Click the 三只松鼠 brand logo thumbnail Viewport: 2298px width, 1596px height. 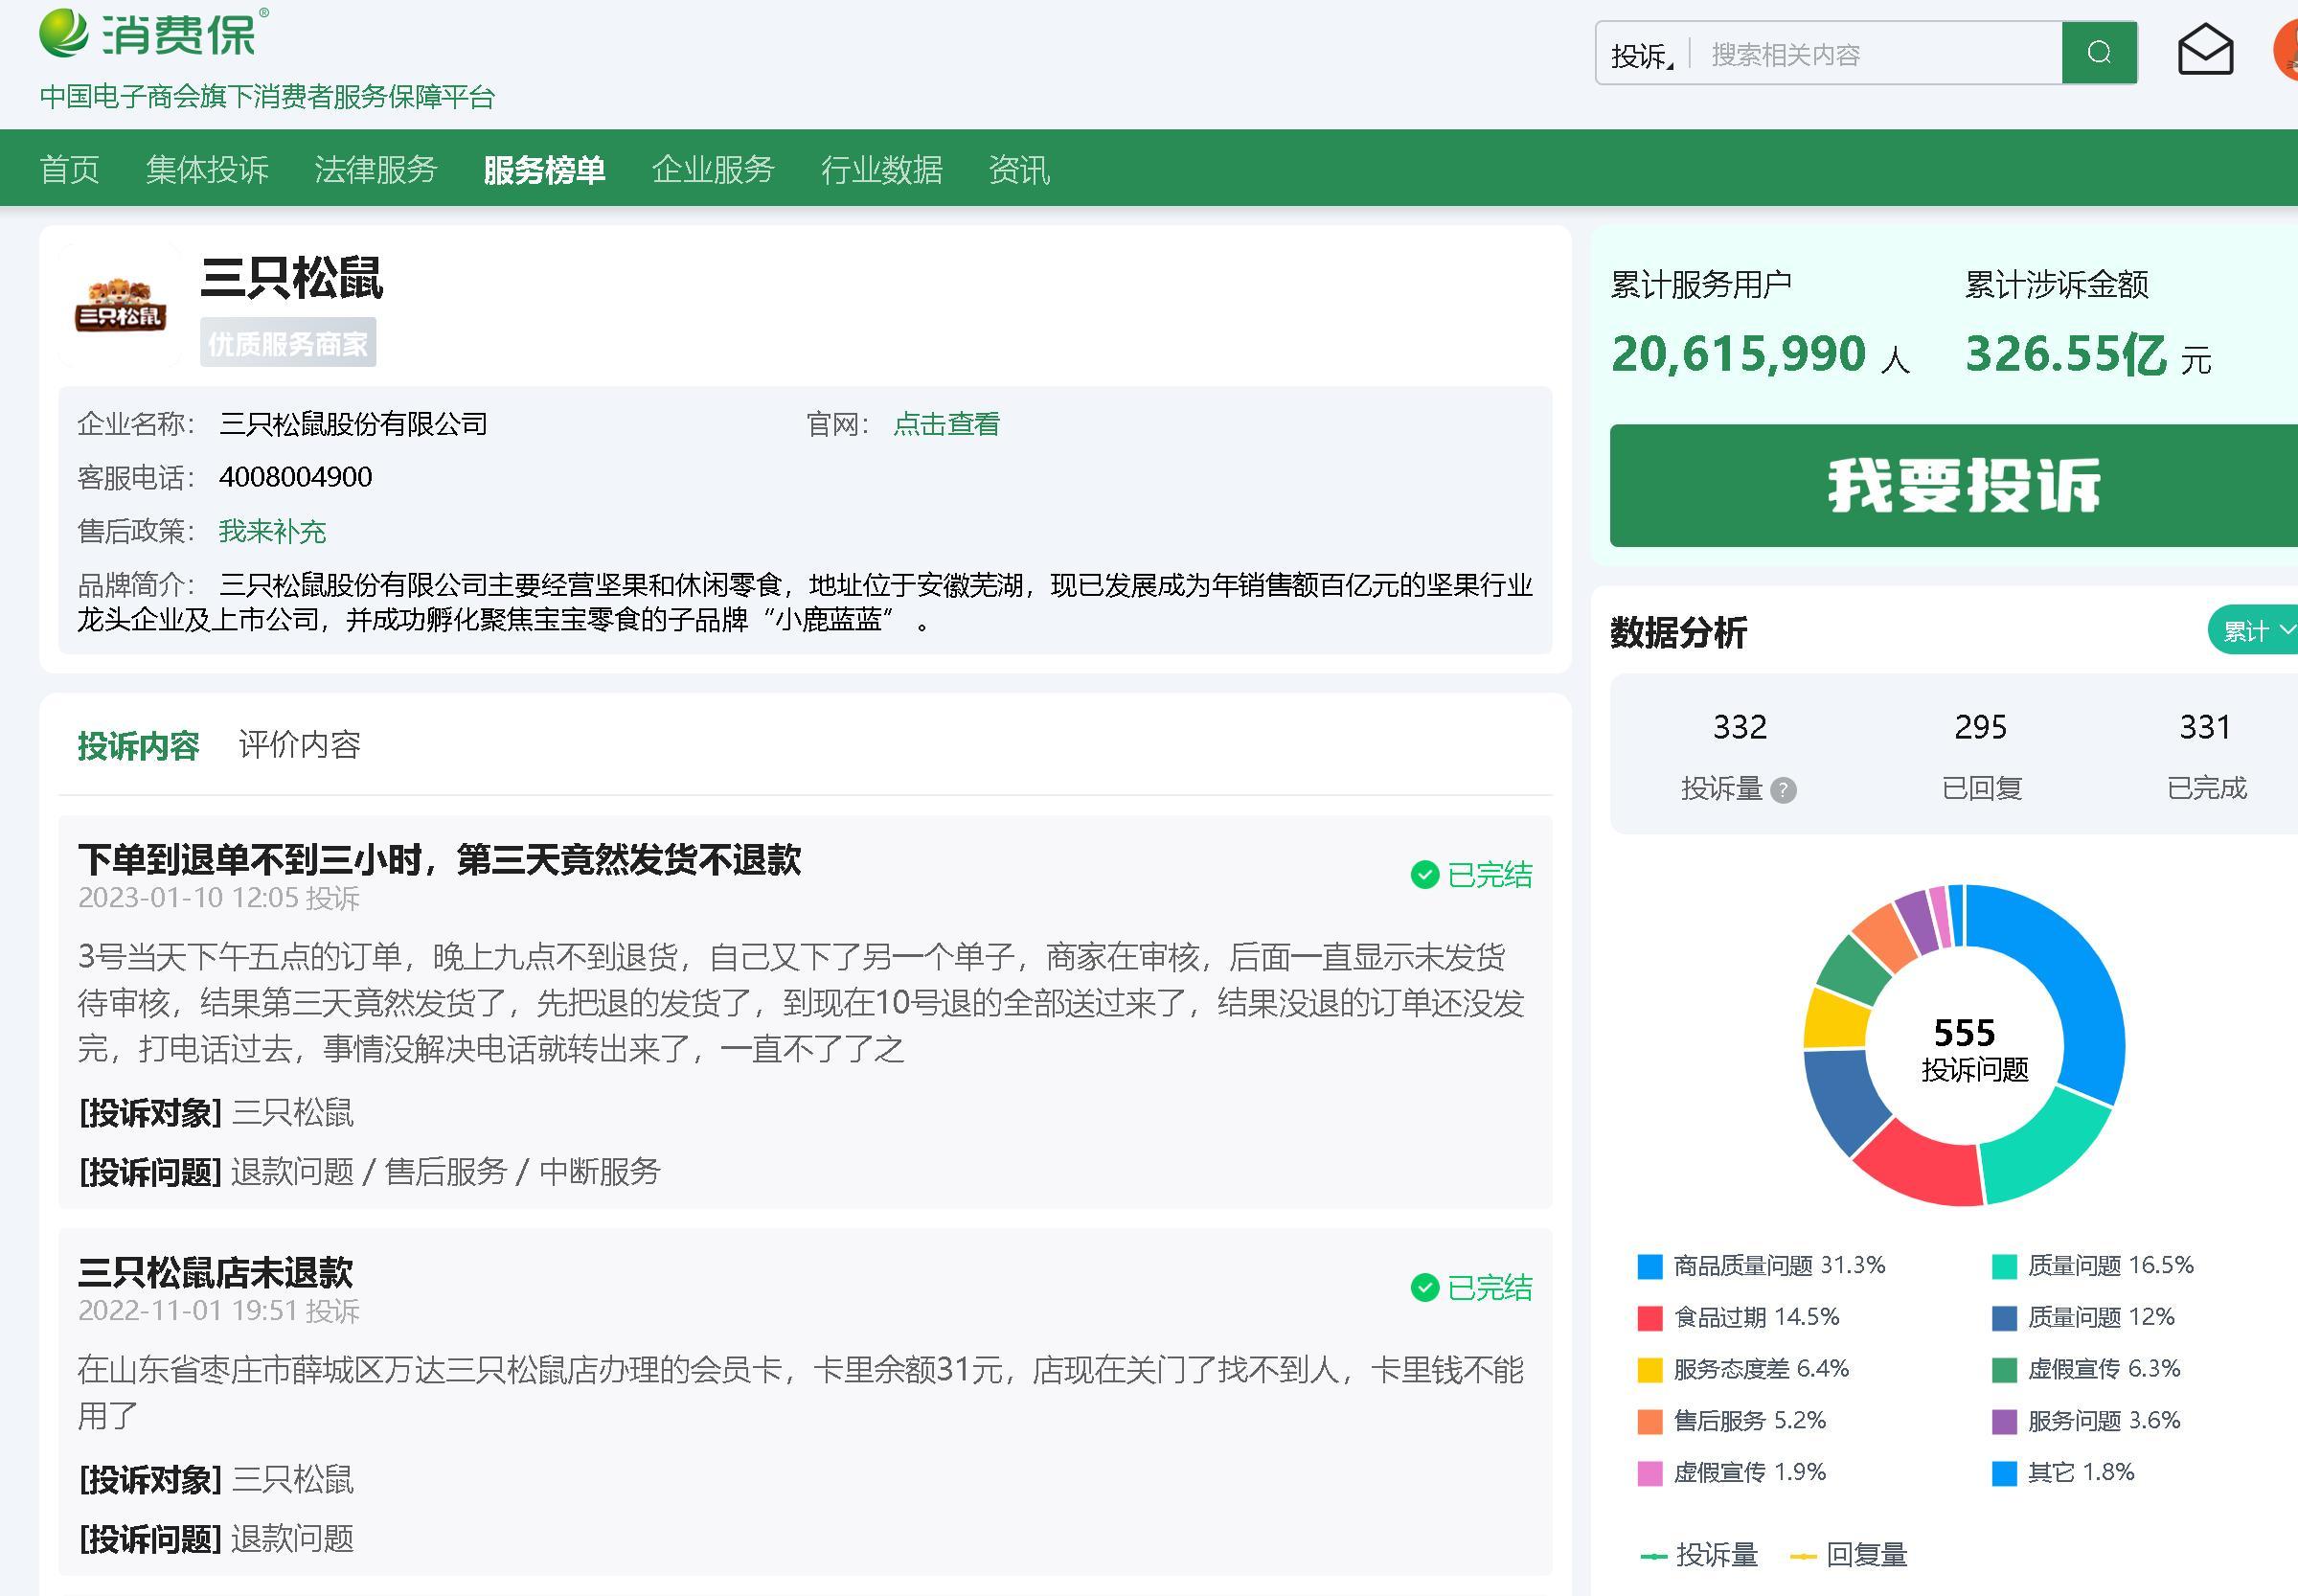120,305
